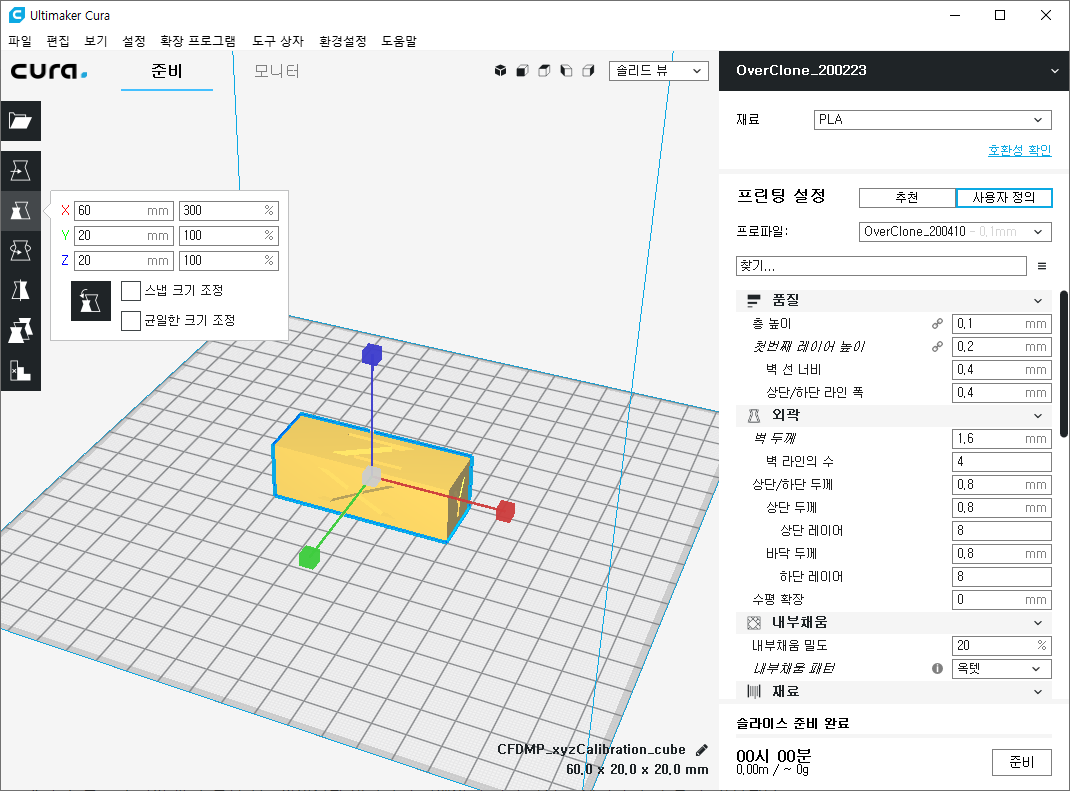Select the Support Blocker tool
1070x791 pixels.
(x=20, y=371)
